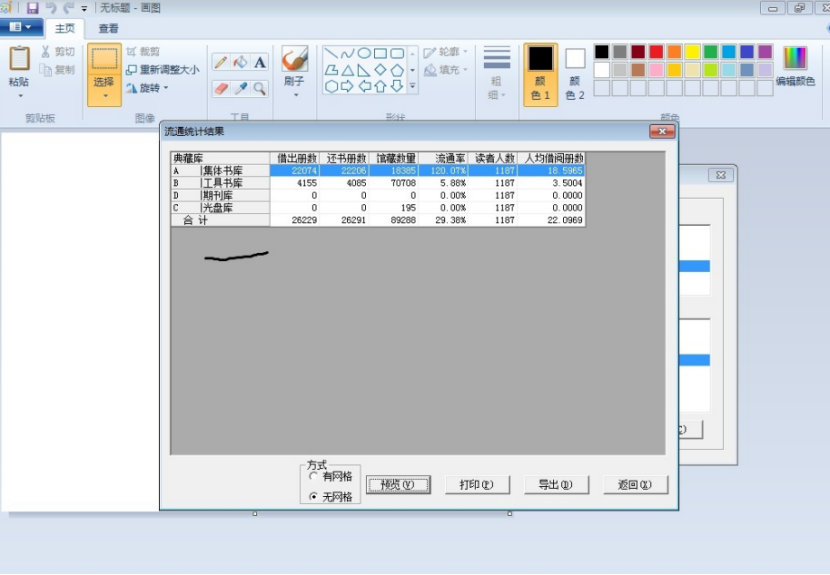Click the Save icon in quick access toolbar
The image size is (830, 575).
[x=32, y=8]
